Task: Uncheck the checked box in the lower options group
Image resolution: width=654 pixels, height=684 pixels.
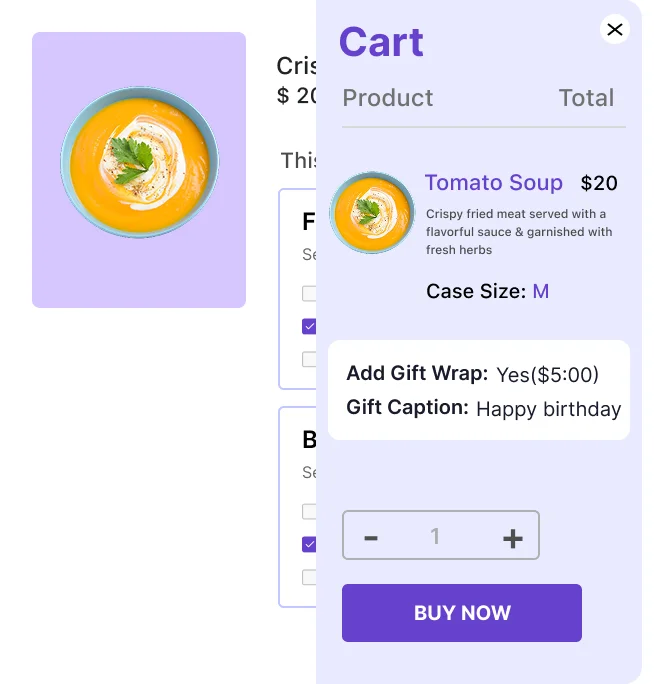Action: (309, 544)
